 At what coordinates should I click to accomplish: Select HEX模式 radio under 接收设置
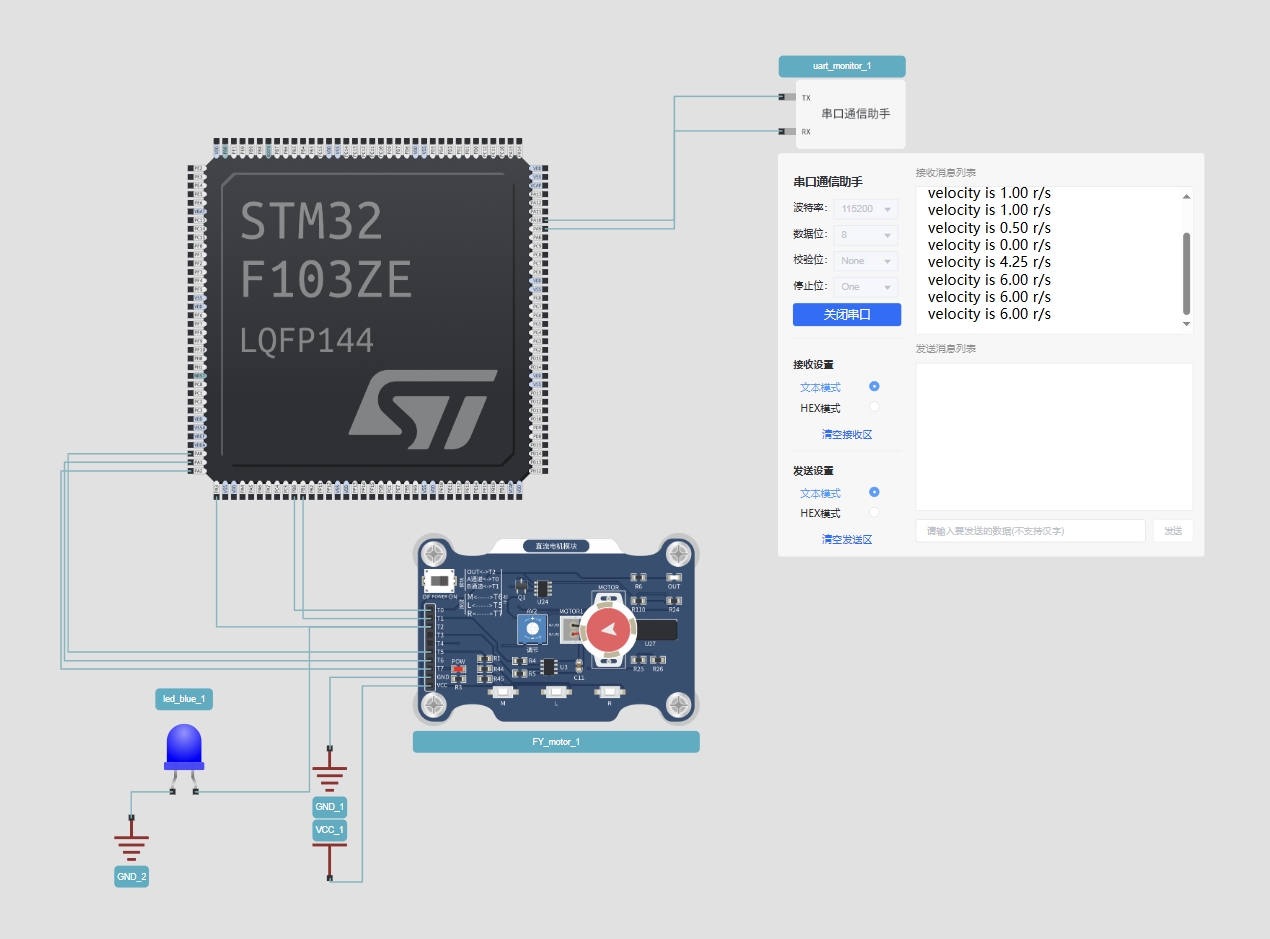[x=874, y=407]
